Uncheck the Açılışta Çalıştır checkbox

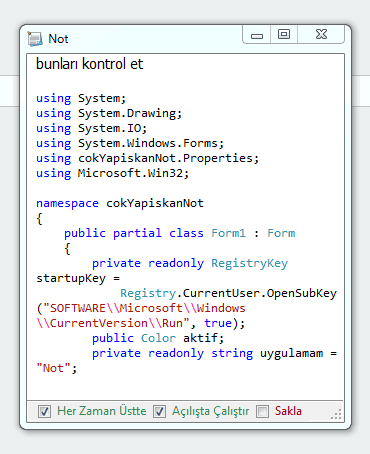click(x=159, y=411)
